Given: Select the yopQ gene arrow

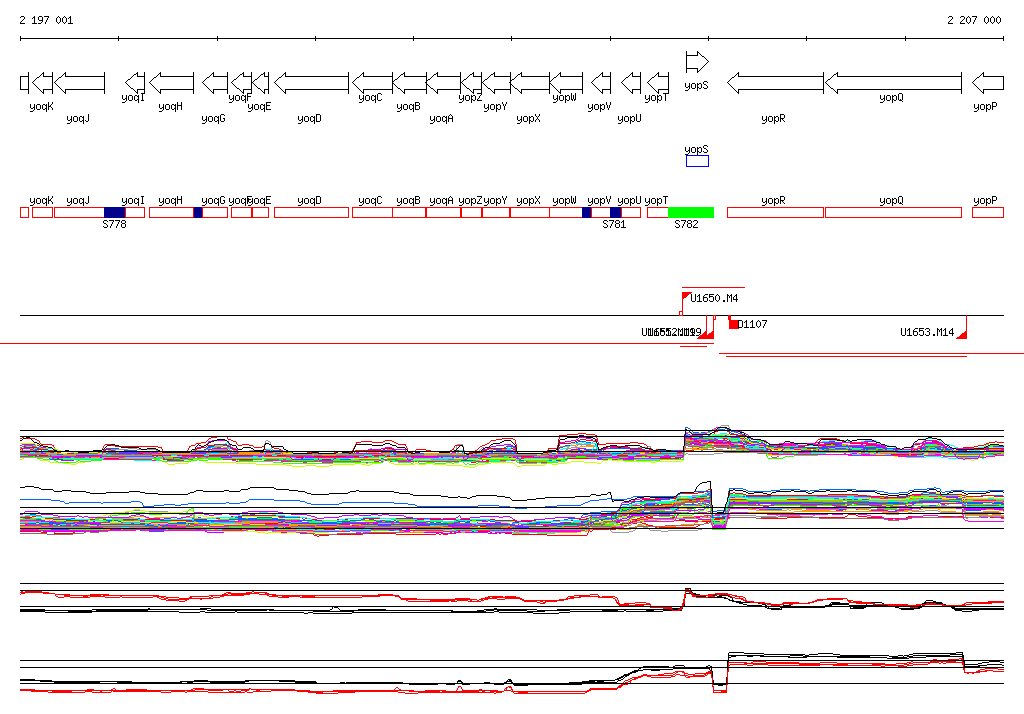Looking at the screenshot, I should [x=893, y=83].
